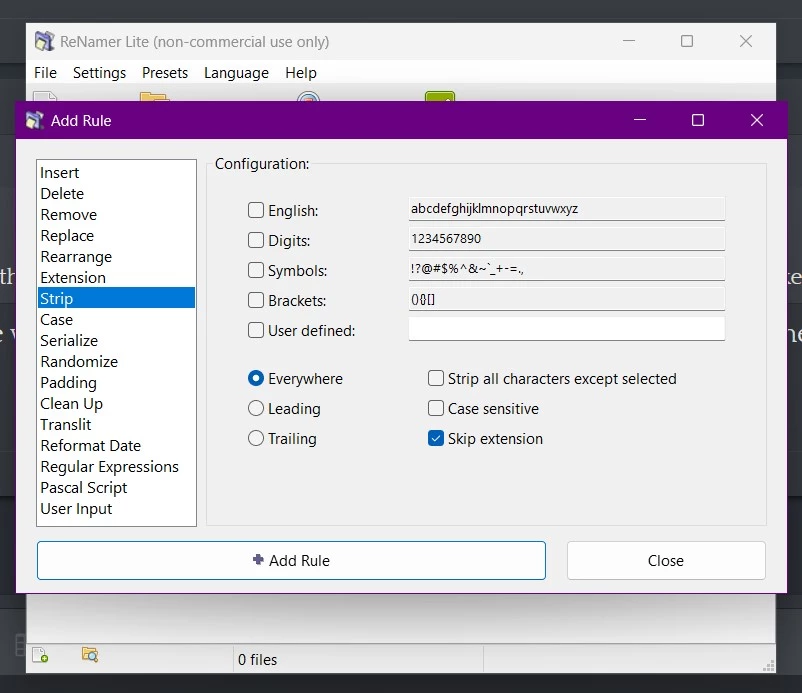Select the Rearrange rule

[117, 256]
